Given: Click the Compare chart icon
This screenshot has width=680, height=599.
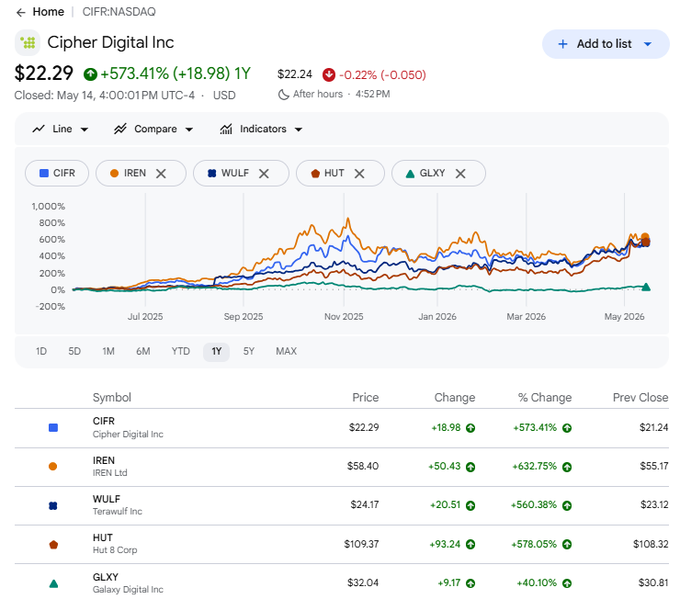Looking at the screenshot, I should click(120, 129).
